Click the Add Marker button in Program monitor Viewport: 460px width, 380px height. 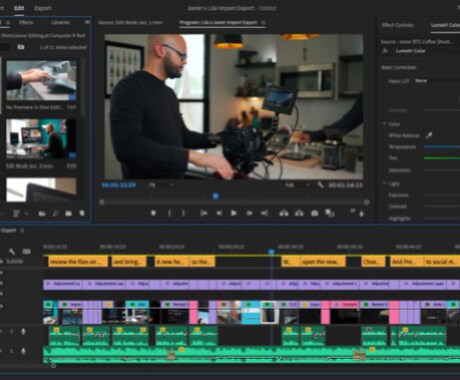tap(153, 213)
